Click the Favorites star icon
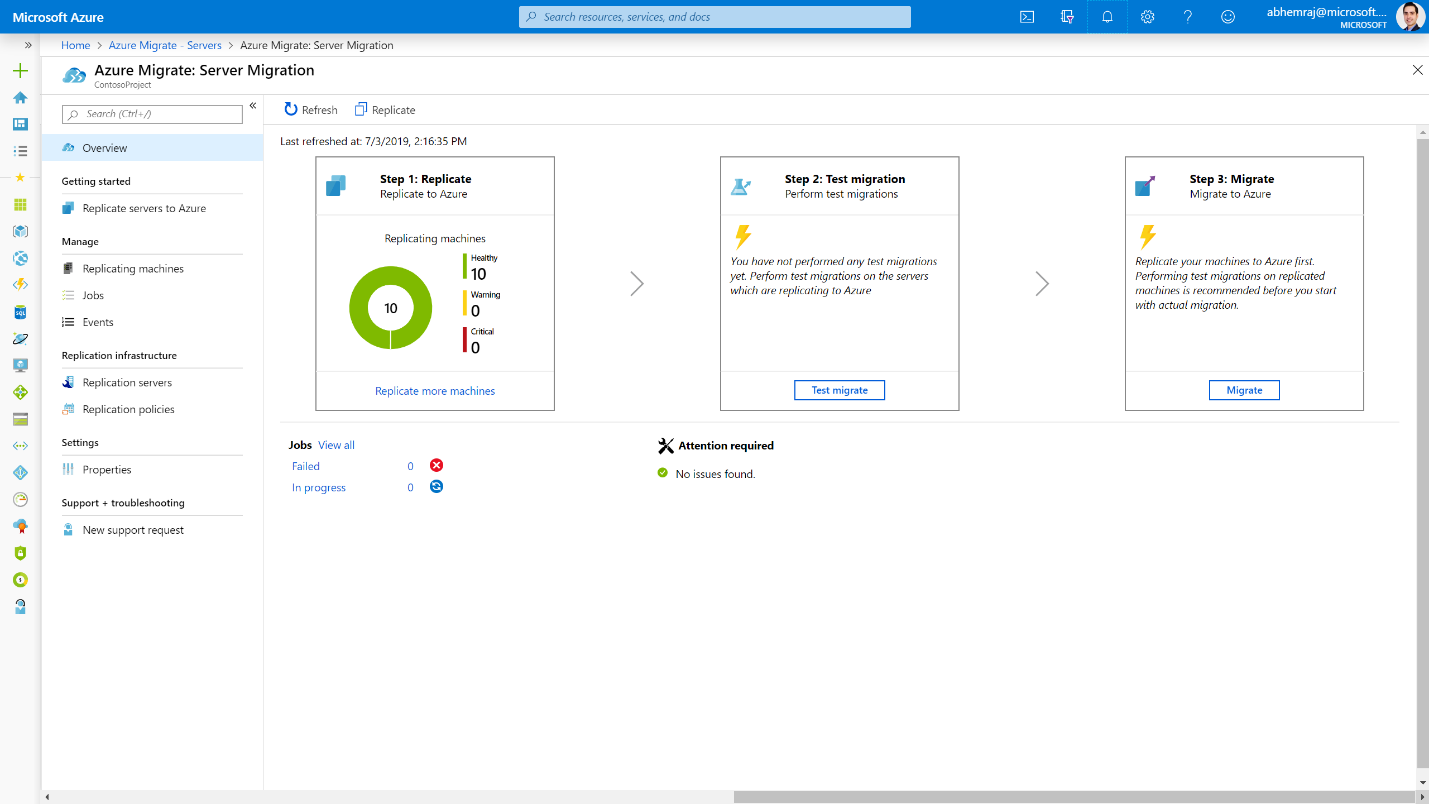 20,177
